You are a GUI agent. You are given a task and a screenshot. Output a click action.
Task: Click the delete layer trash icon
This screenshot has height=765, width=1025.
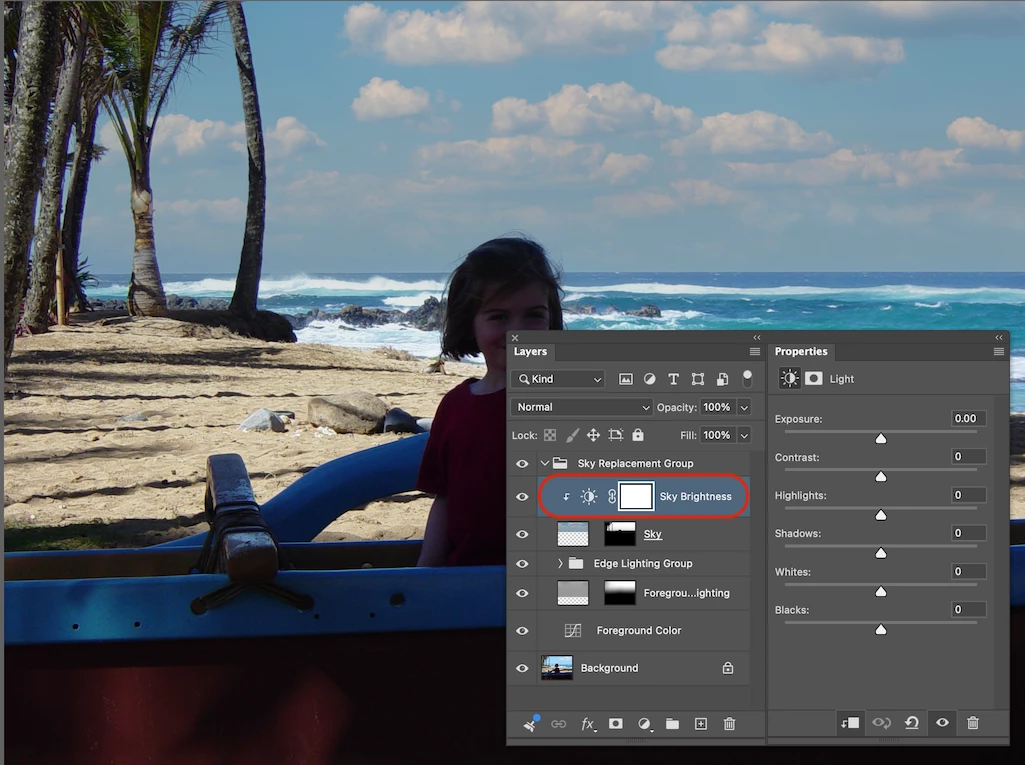[x=730, y=724]
